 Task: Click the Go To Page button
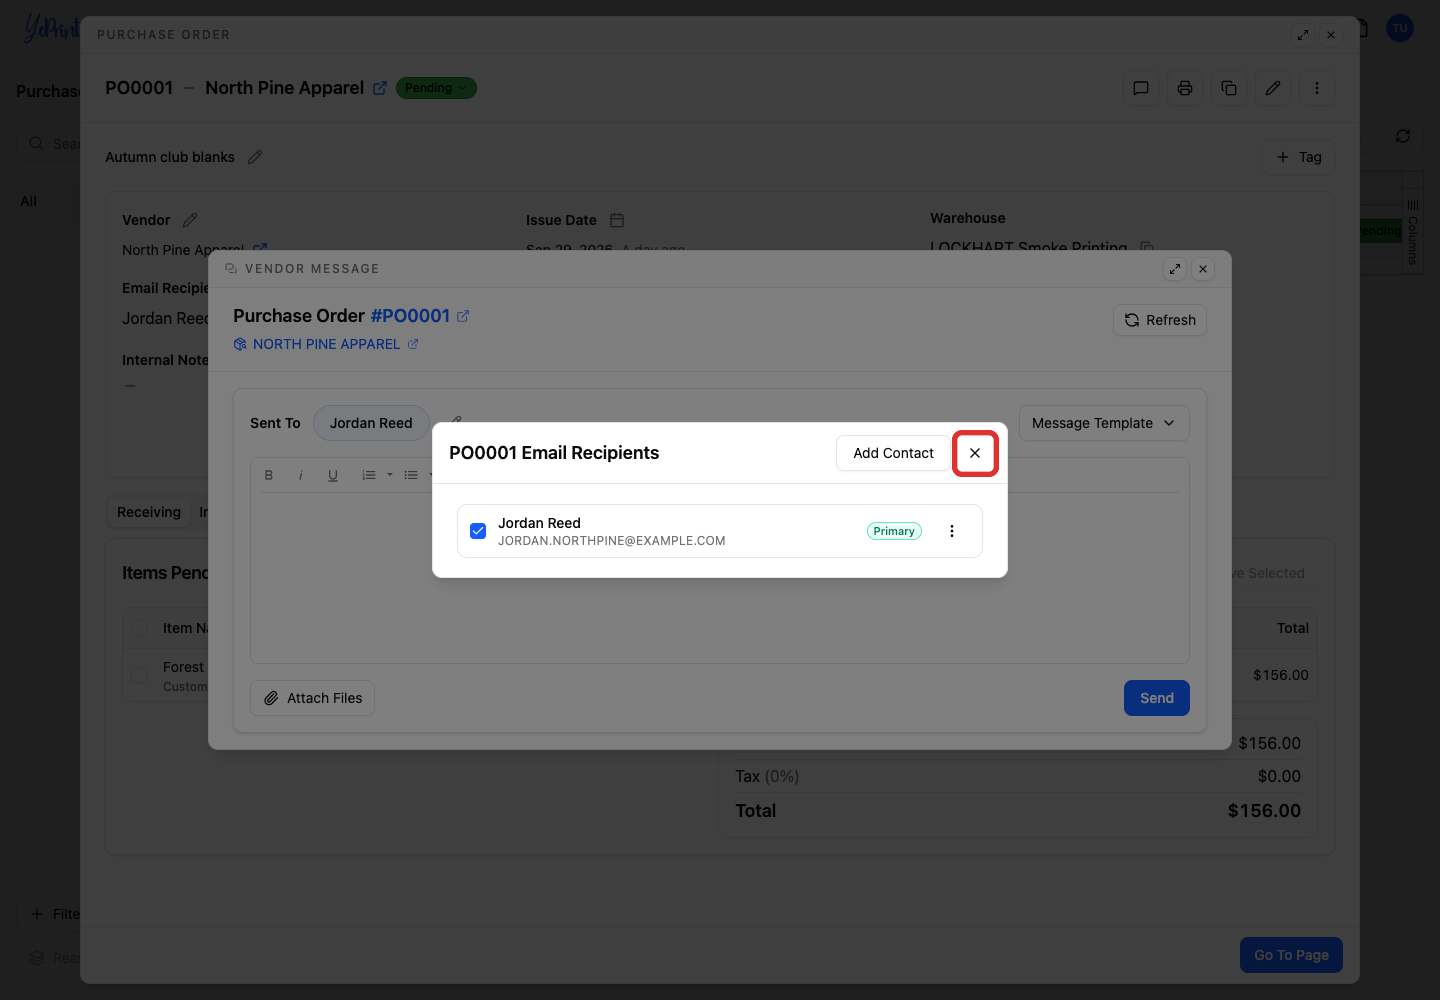pyautogui.click(x=1291, y=955)
